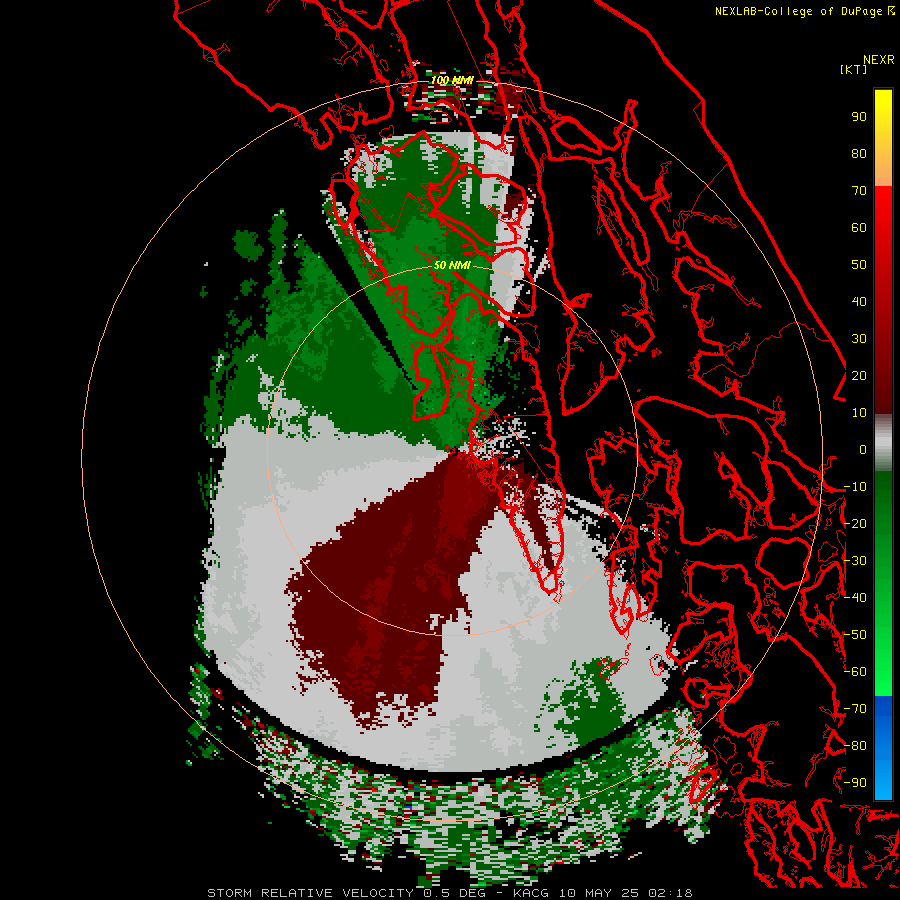
Task: Click the positive 20 scale label
Action: 859,376
